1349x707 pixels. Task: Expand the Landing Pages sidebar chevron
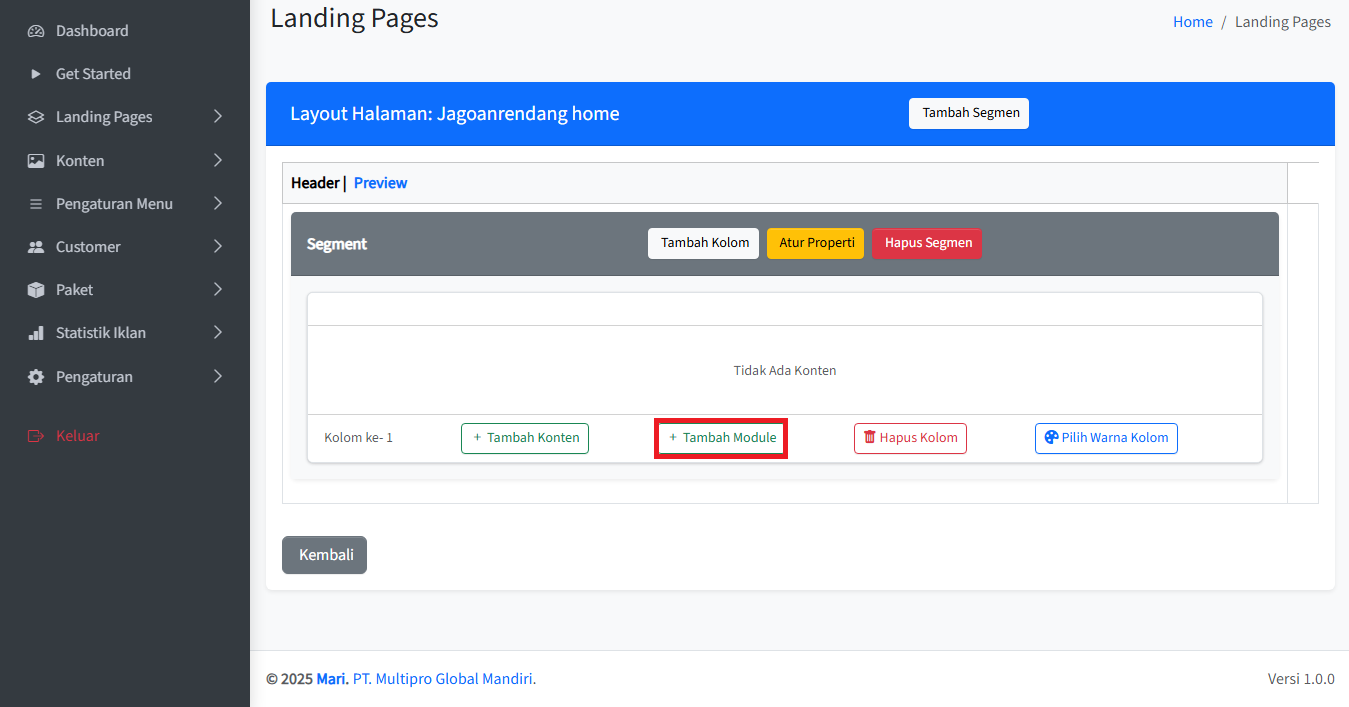click(218, 117)
